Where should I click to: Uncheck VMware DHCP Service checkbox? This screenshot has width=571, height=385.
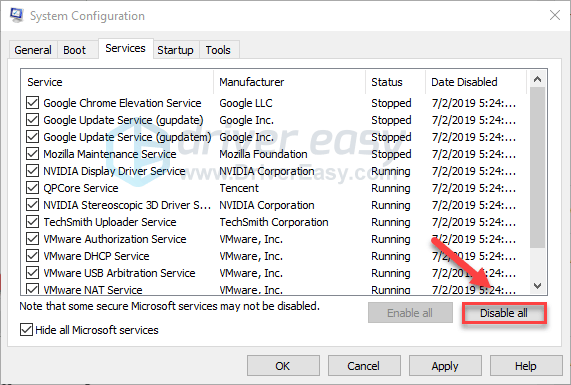click(x=32, y=256)
